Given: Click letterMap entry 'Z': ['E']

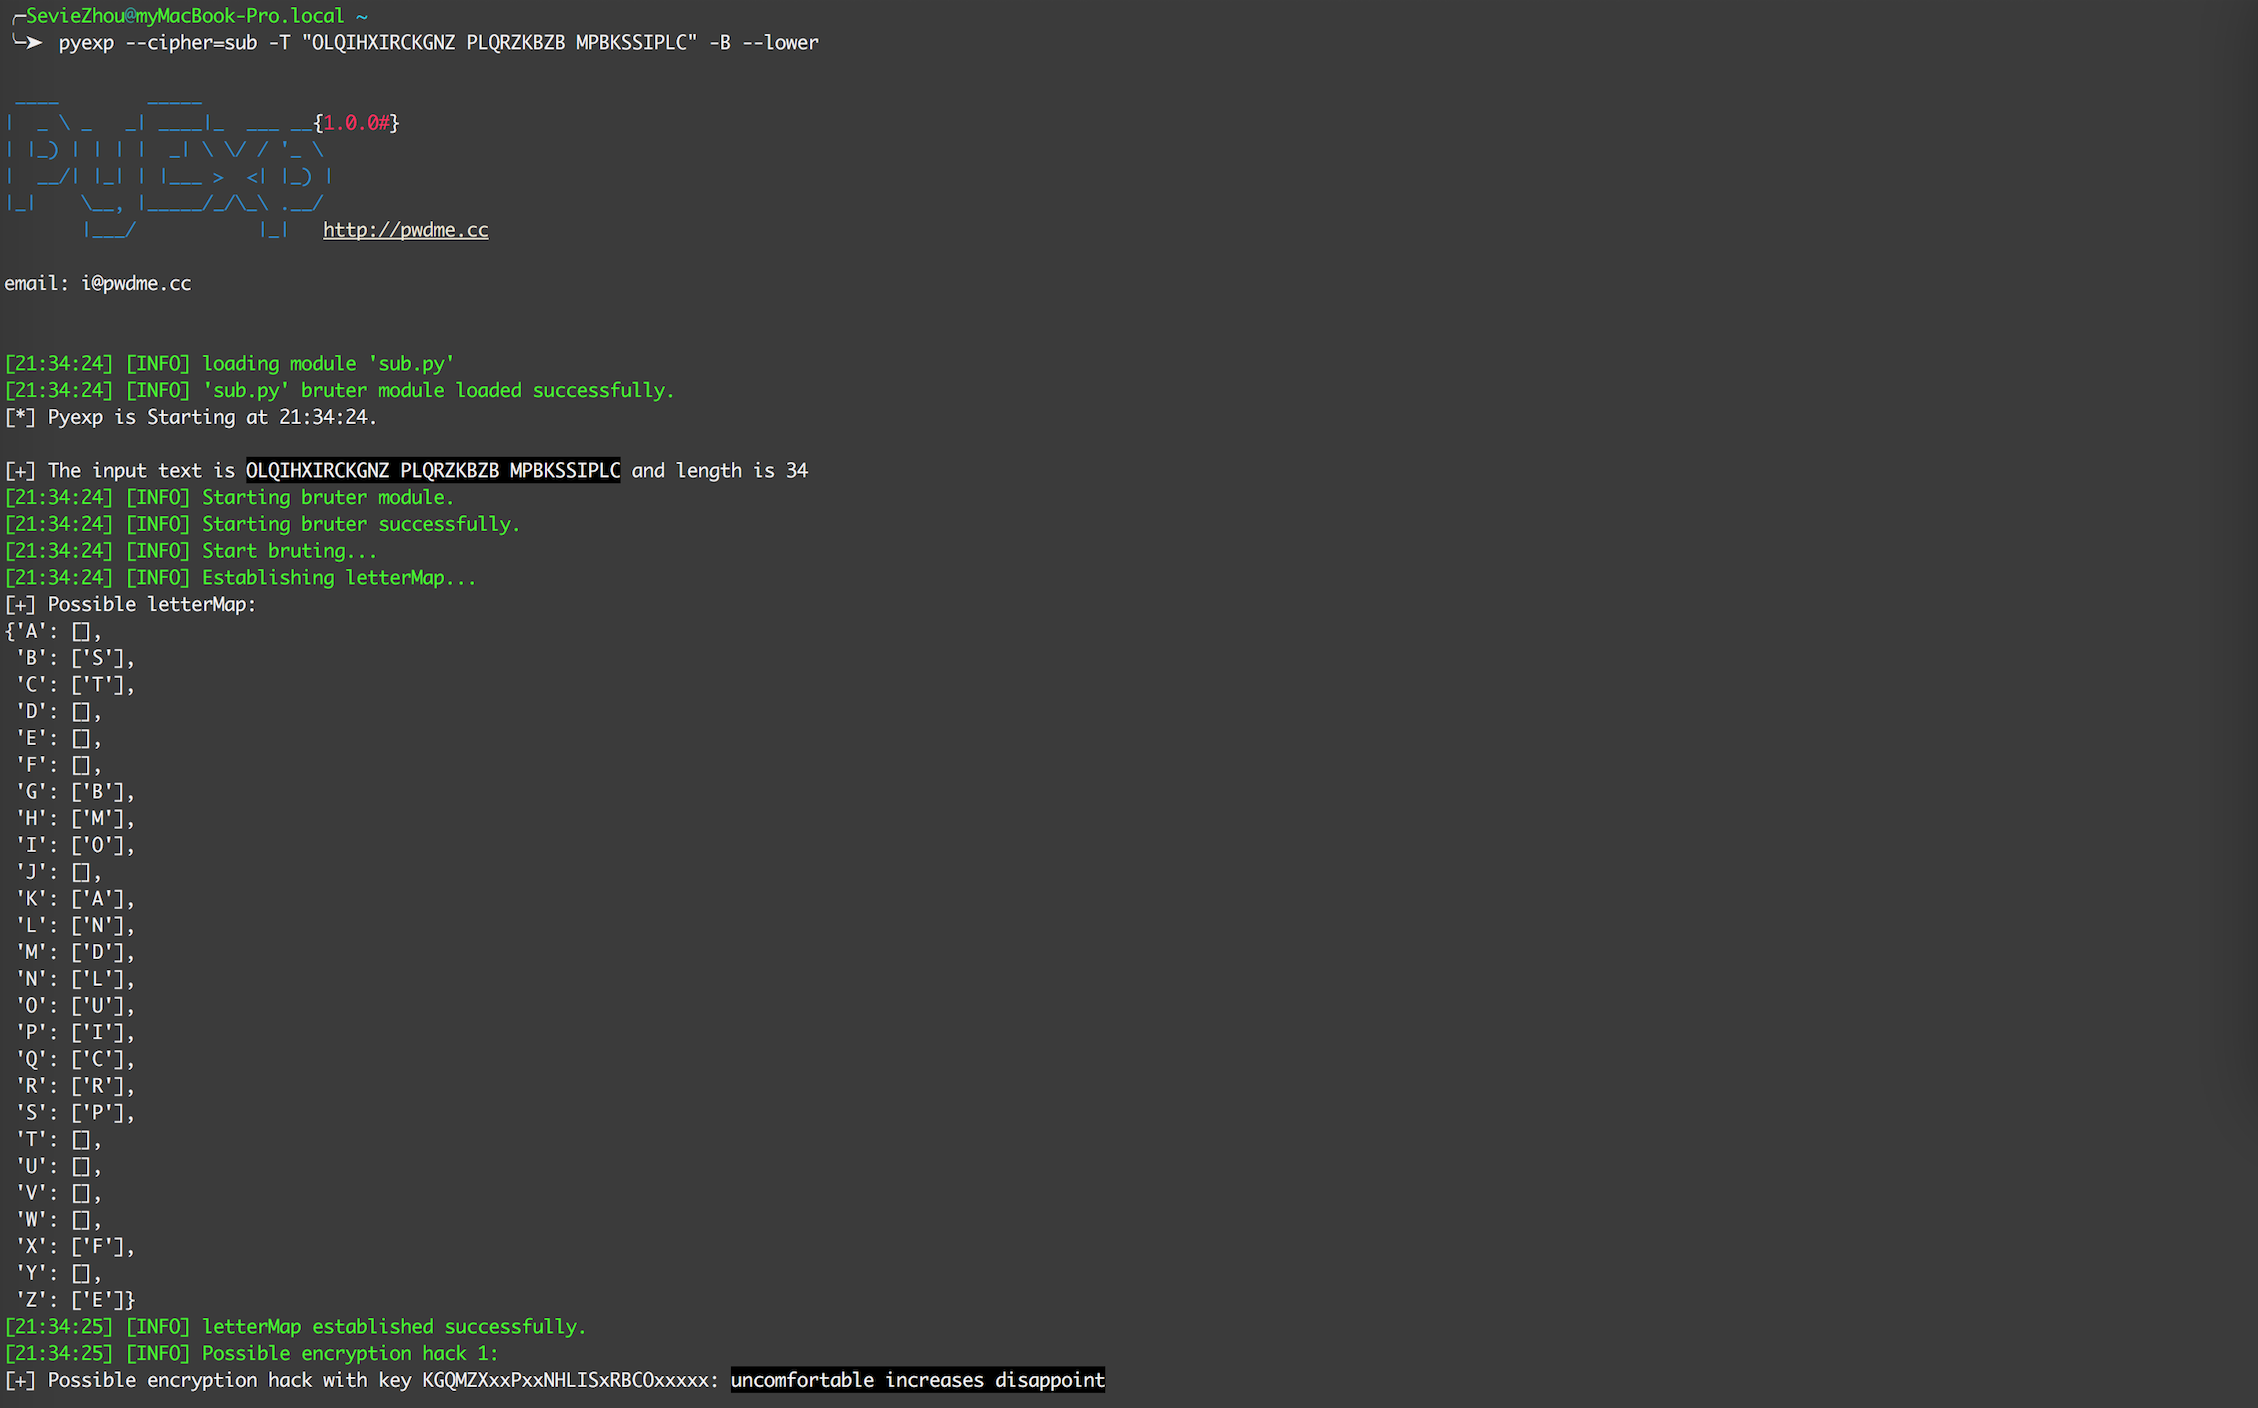Looking at the screenshot, I should coord(75,1300).
